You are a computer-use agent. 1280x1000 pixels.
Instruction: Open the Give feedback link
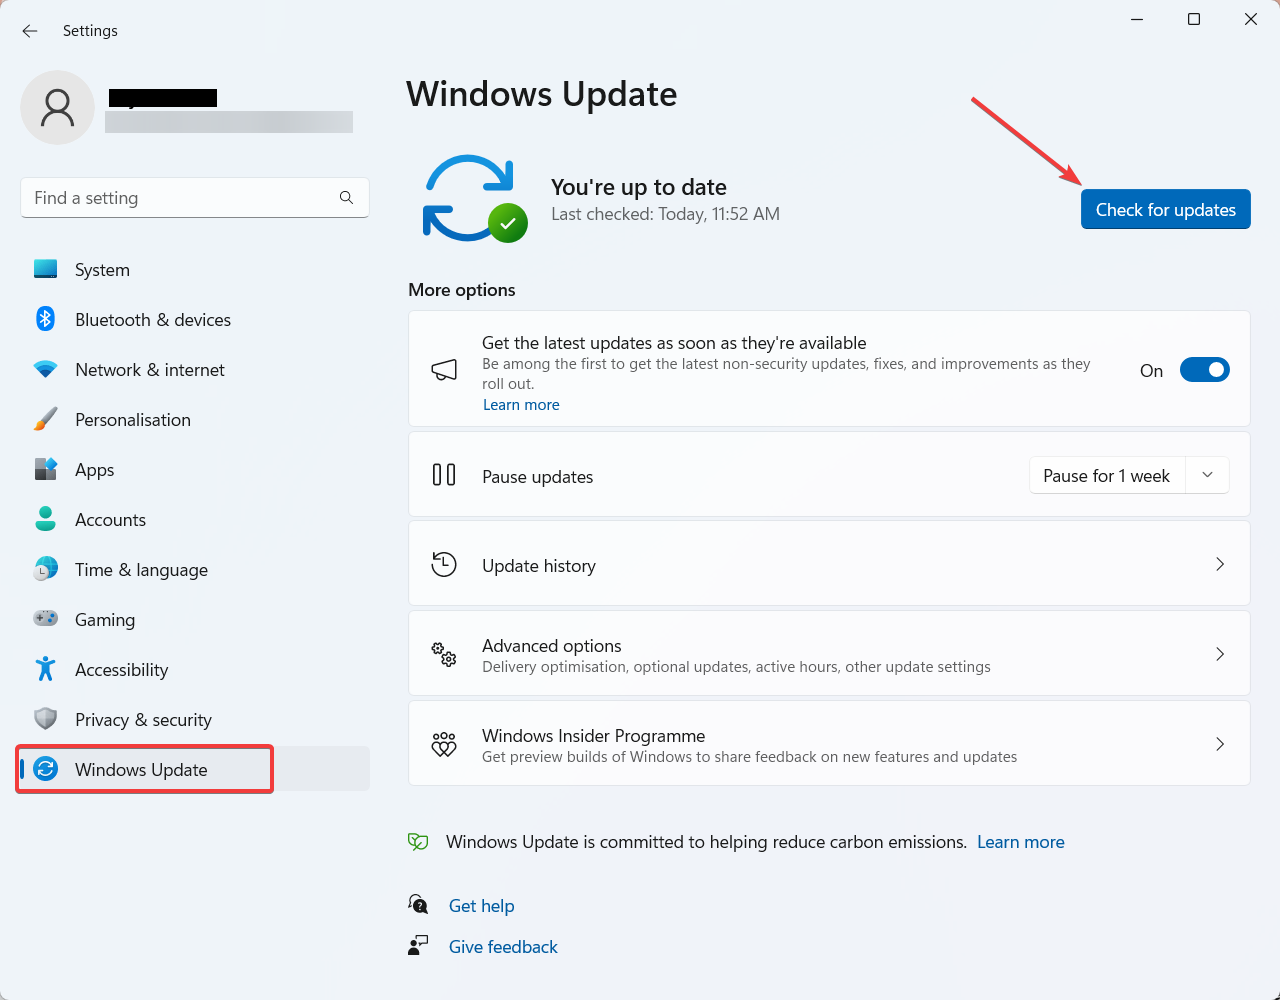coord(503,947)
